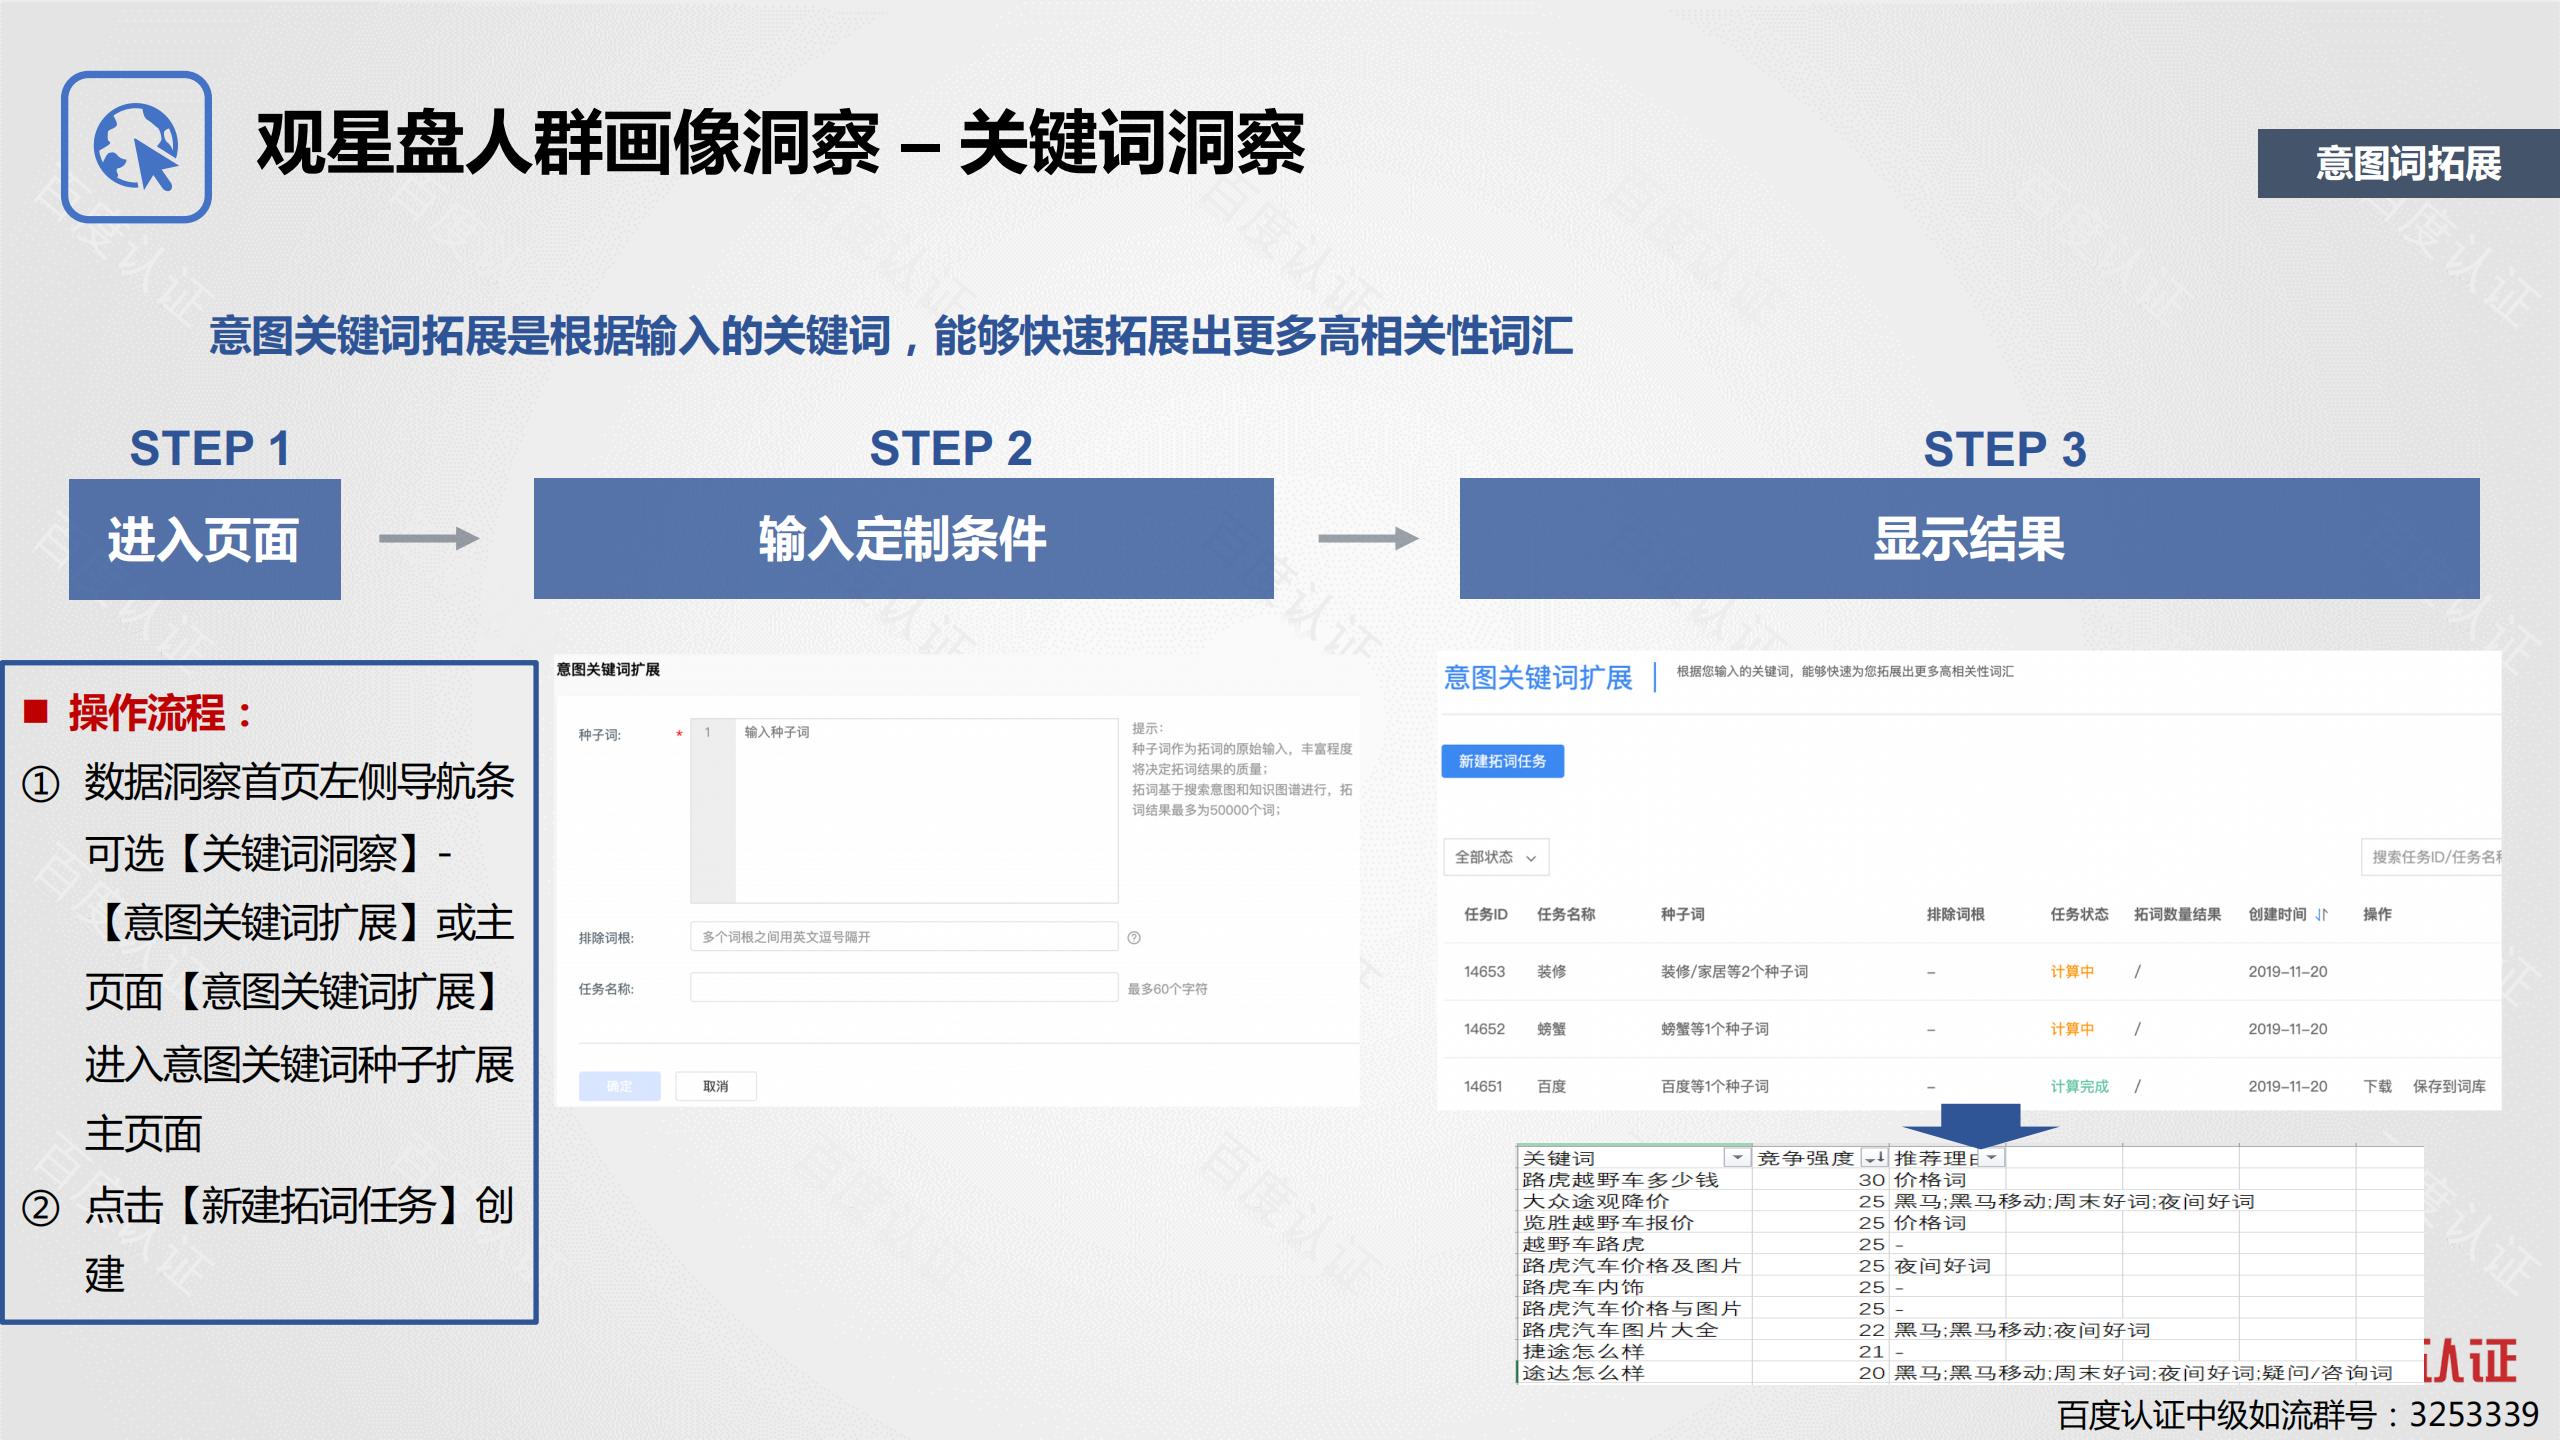Click 最多60个字符 hint text

pos(1167,989)
